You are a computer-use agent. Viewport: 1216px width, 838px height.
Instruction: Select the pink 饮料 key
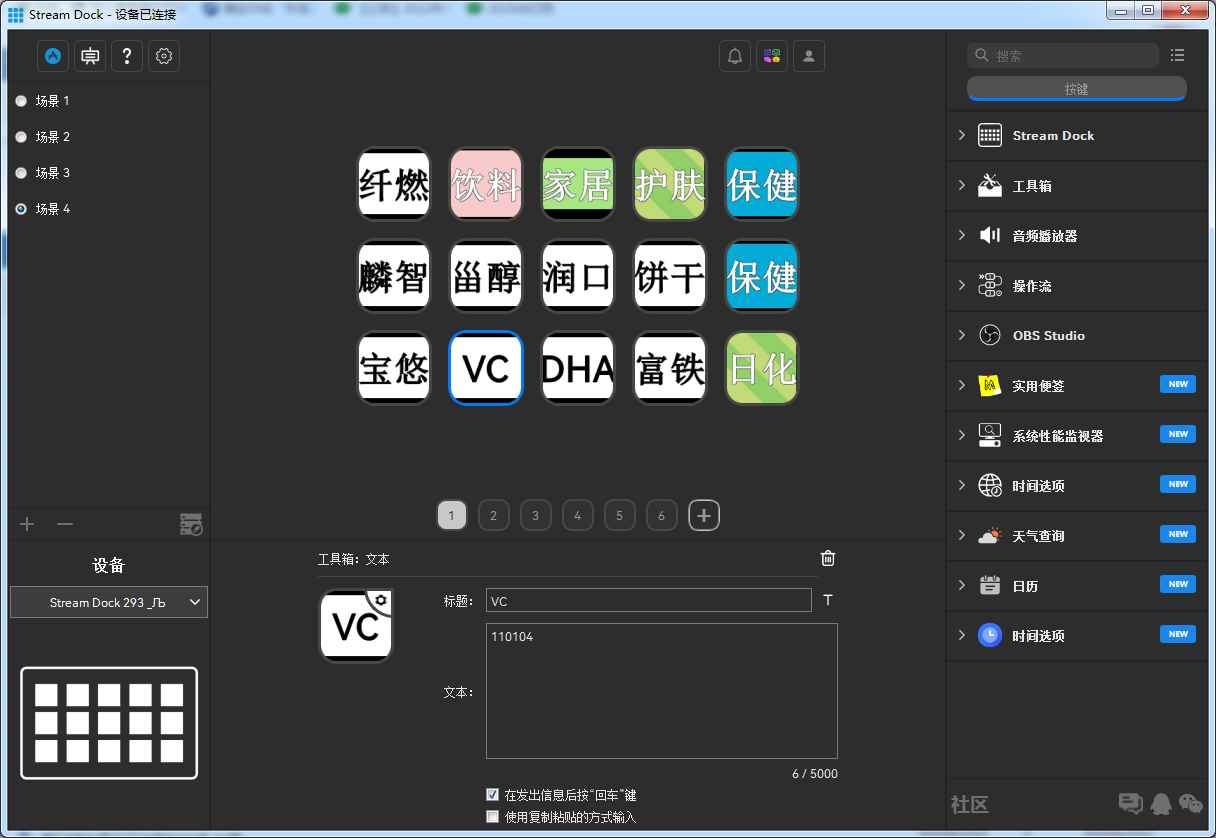coord(486,185)
